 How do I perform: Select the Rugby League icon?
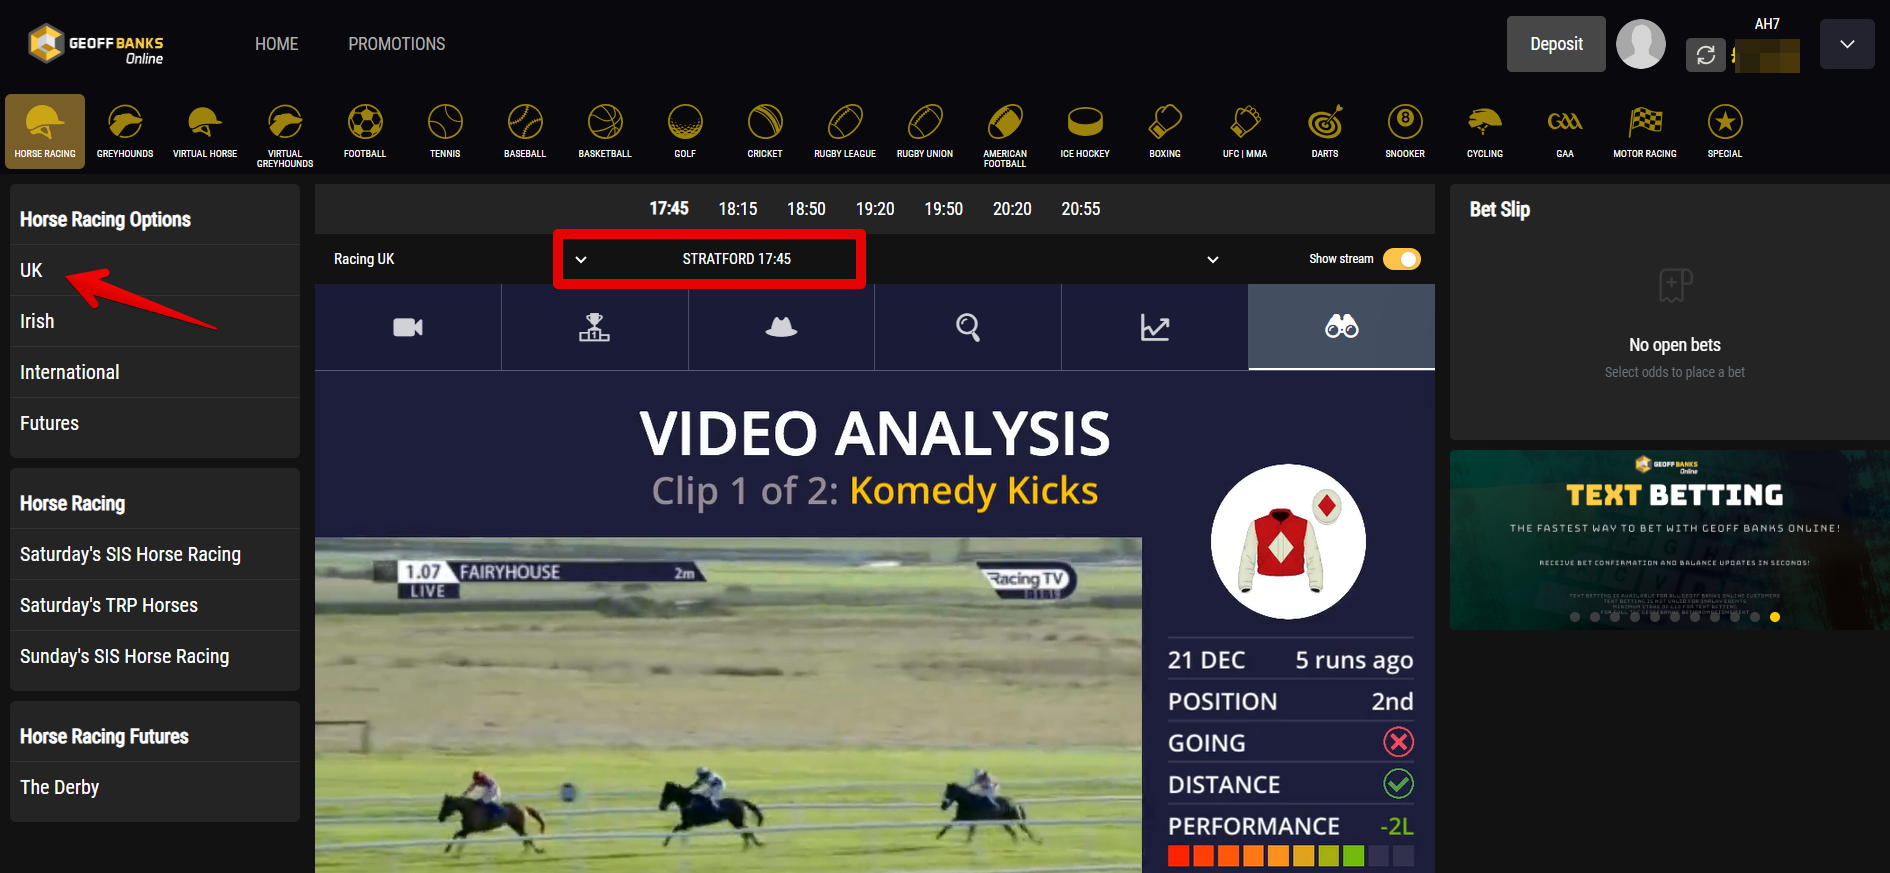[x=845, y=131]
